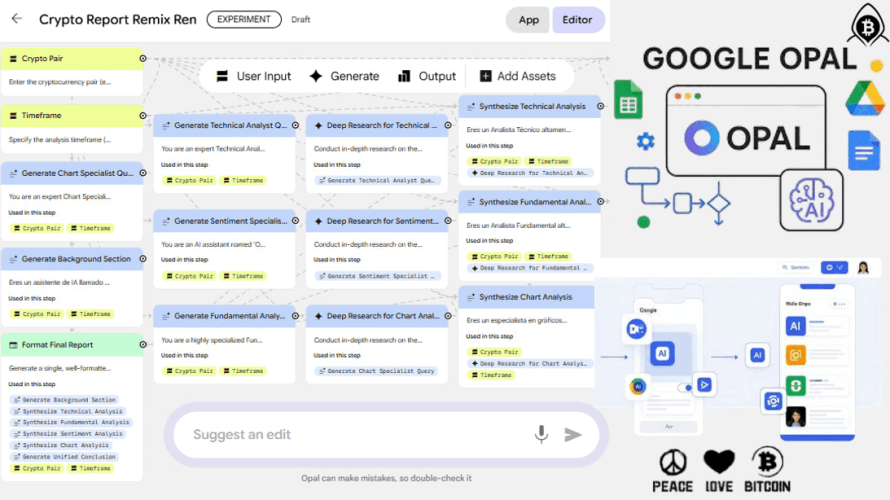Click Google Docs icon in Opal graphic
Screen dimensions: 890x500
(864, 150)
